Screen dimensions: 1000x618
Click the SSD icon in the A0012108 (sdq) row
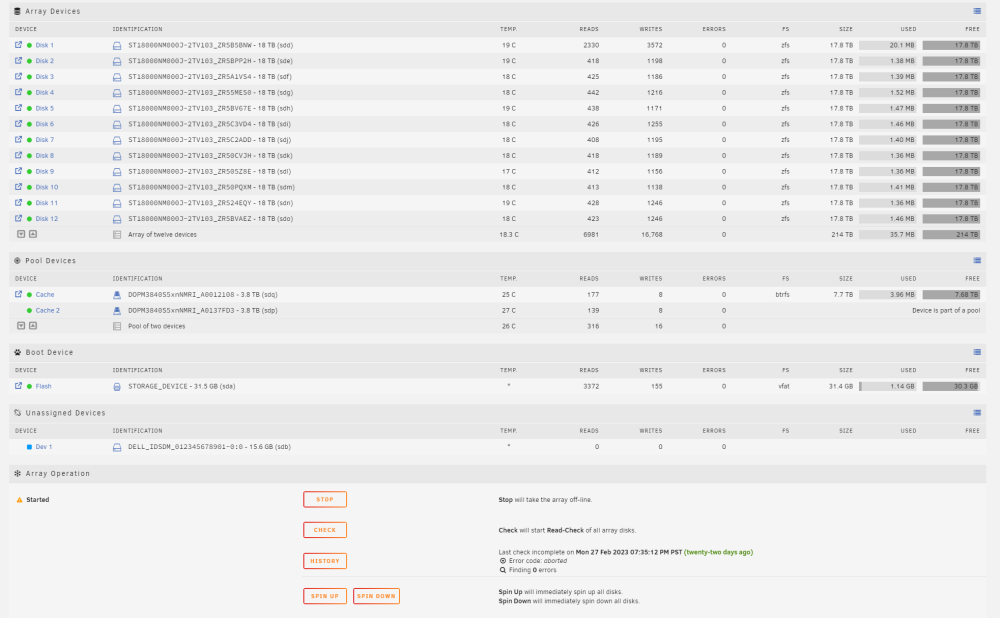[x=117, y=295]
